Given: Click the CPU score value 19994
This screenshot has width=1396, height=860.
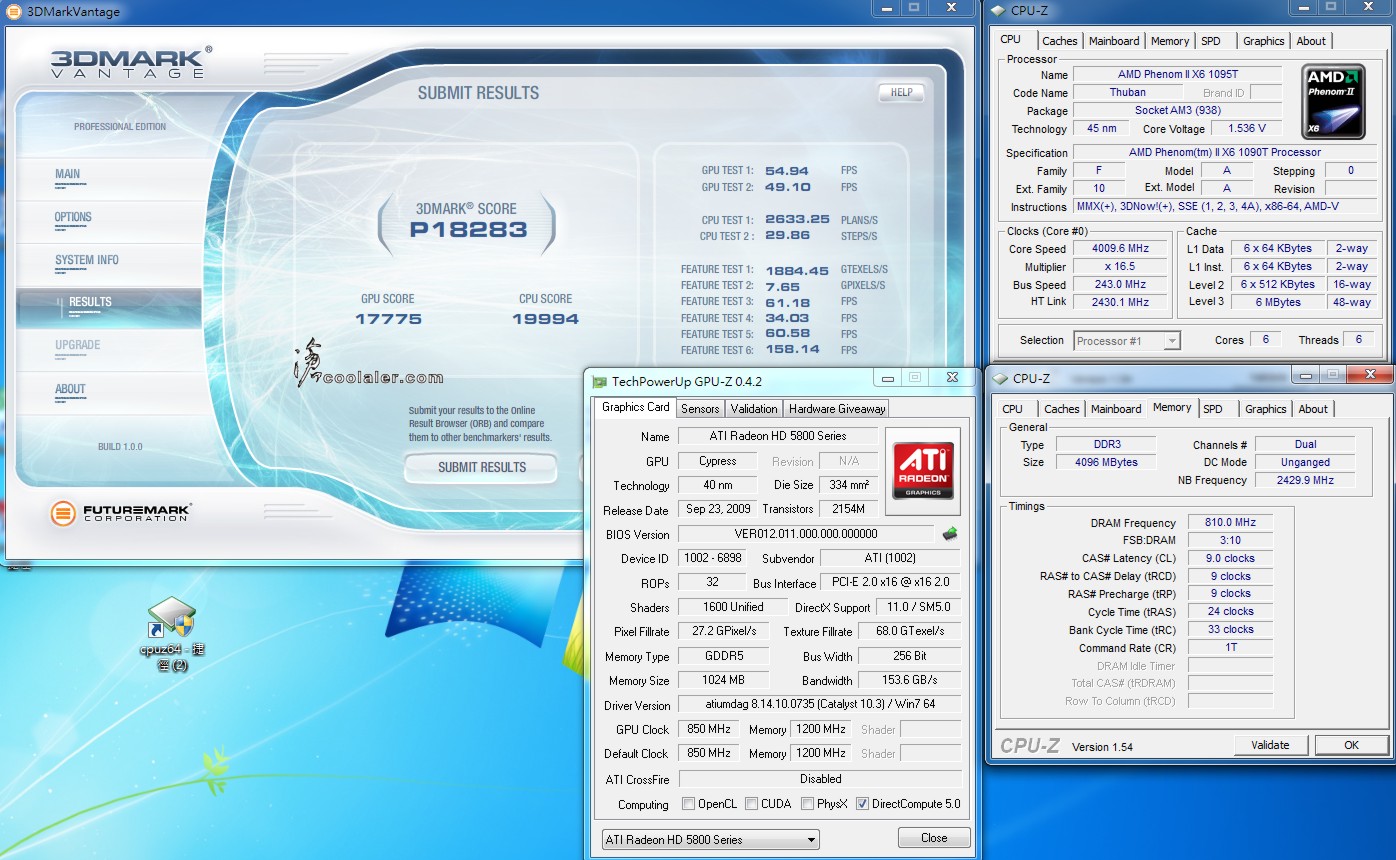Looking at the screenshot, I should click(545, 319).
